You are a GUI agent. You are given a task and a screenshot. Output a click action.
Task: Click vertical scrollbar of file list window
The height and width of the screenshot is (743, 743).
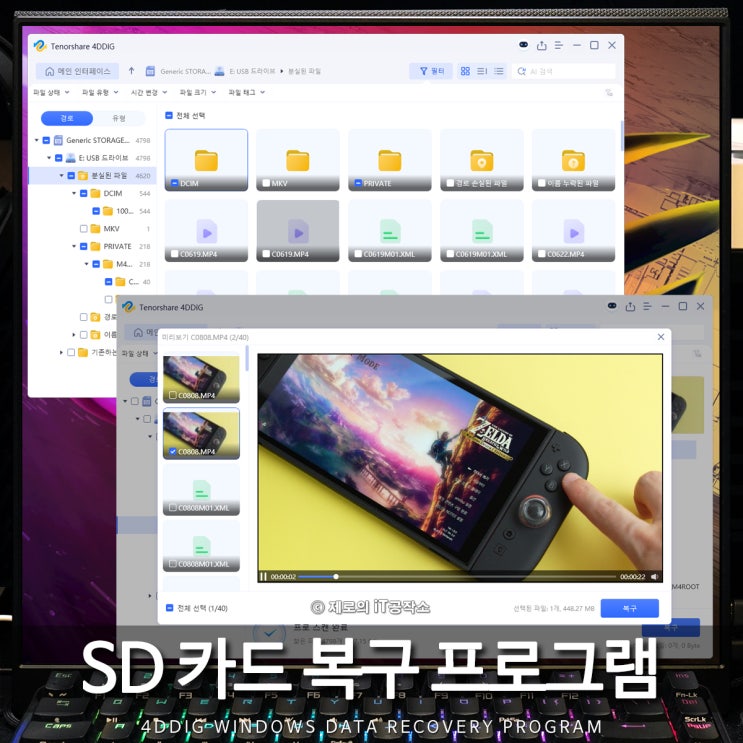pyautogui.click(x=622, y=136)
